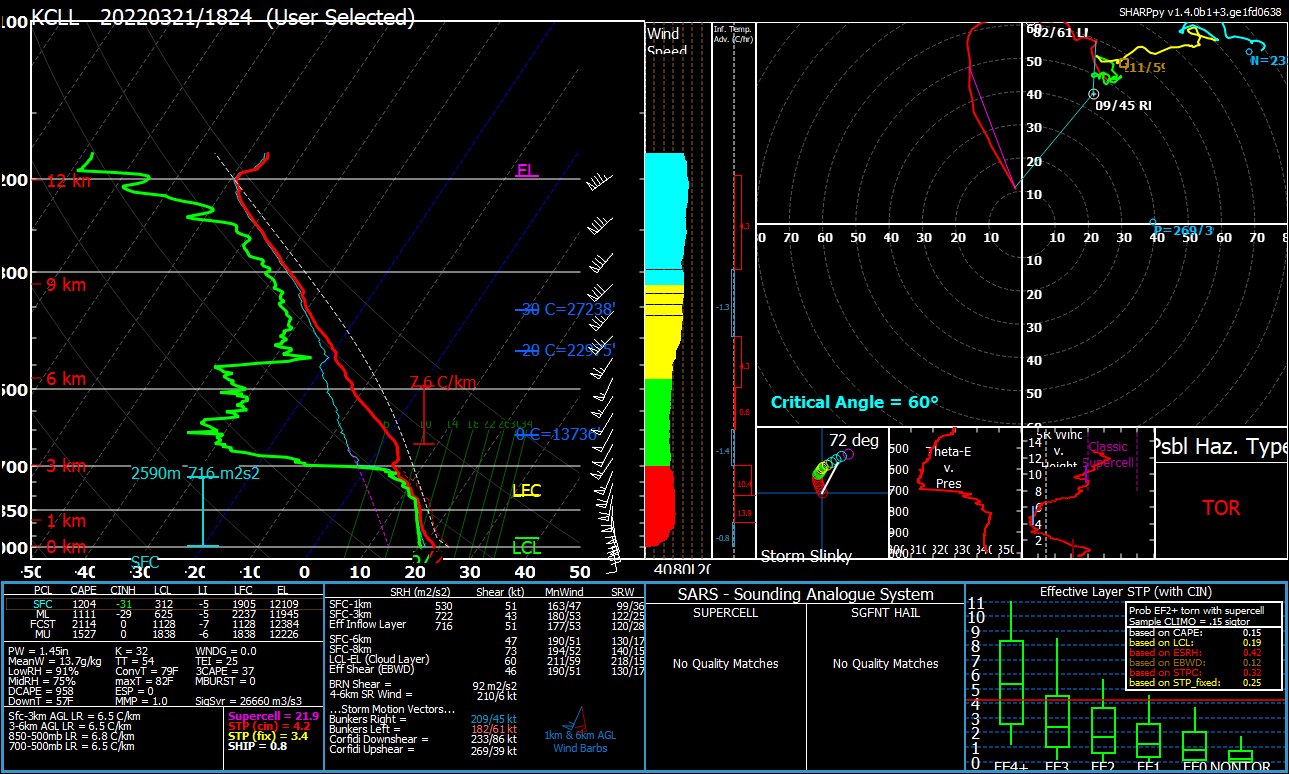Click the red segment of wind speed bar
1289x774 pixels.
660,505
